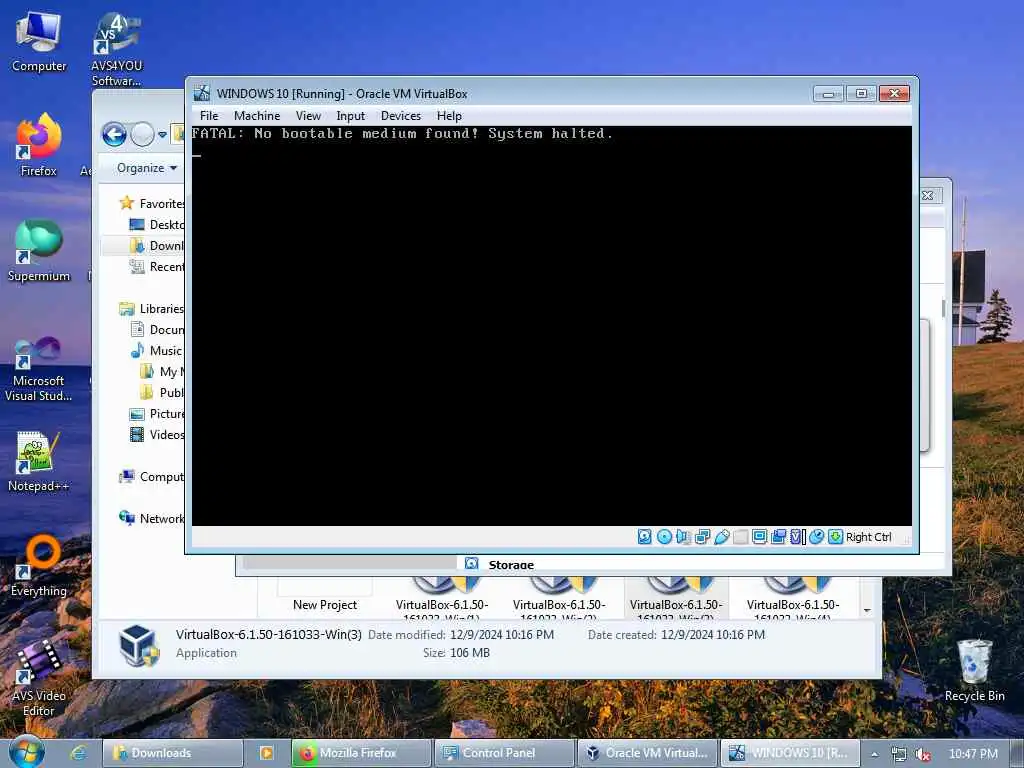Open the Help menu in VM window
This screenshot has height=768, width=1024.
point(449,116)
